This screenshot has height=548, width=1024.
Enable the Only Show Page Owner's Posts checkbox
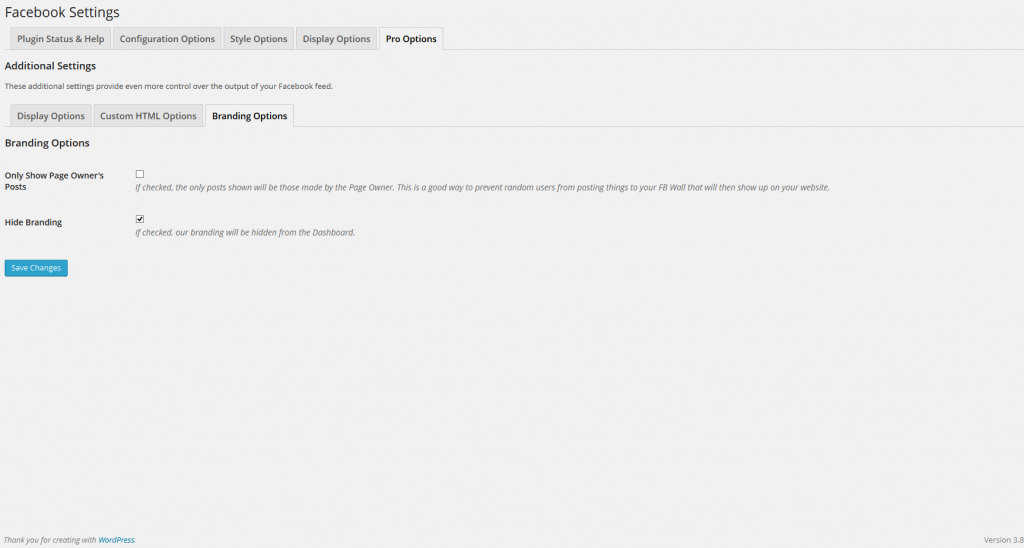click(x=140, y=174)
